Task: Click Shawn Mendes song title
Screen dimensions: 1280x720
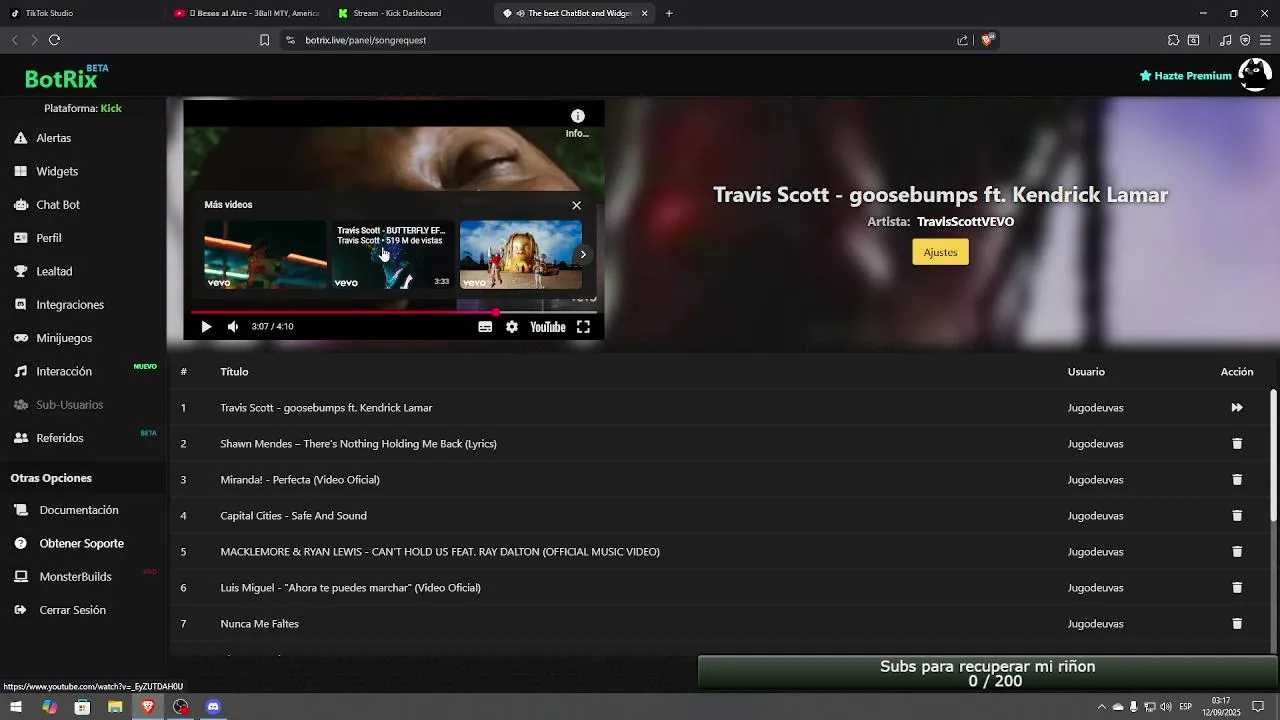Action: (x=358, y=444)
